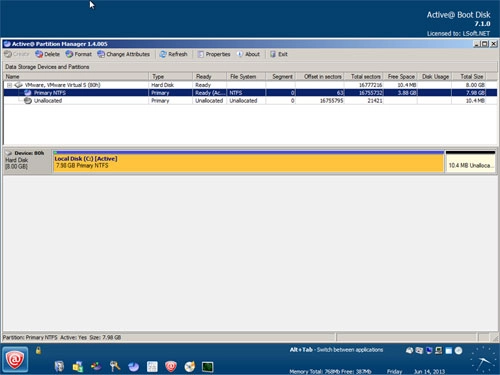
Task: Launch the keys password taskbar icon
Action: pos(115,366)
